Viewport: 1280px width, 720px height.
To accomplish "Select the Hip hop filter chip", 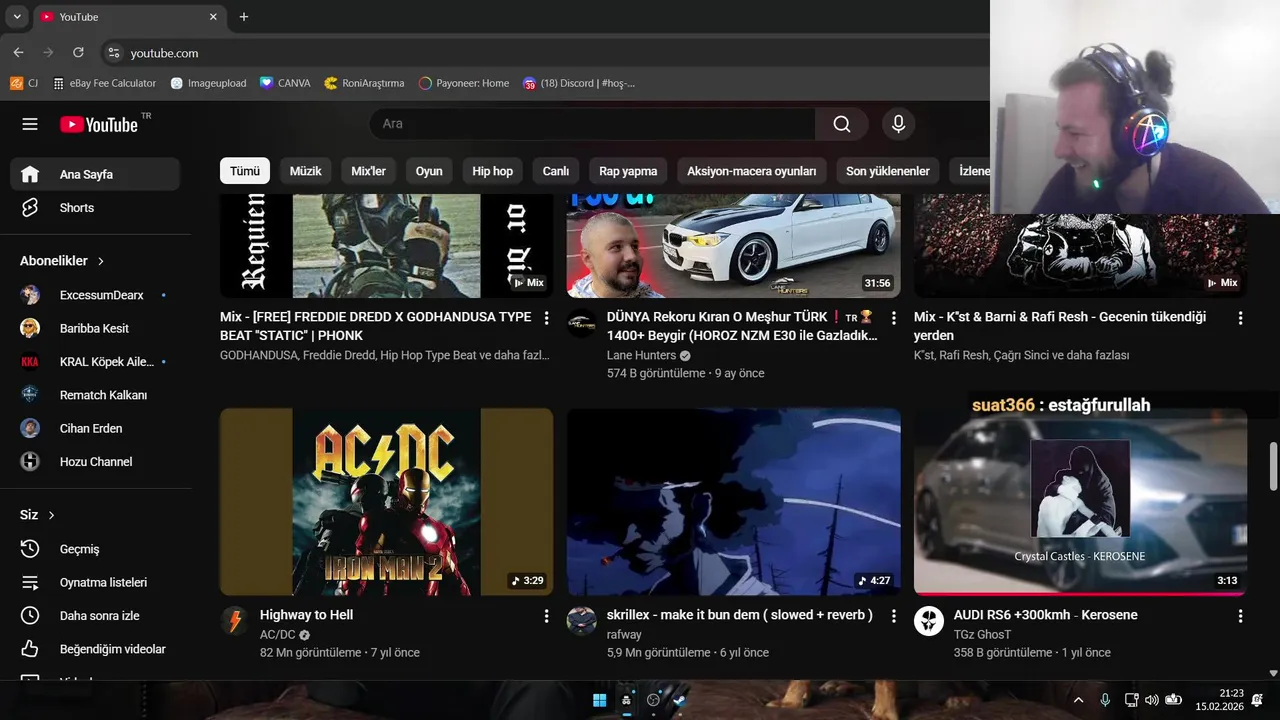I will 492,171.
